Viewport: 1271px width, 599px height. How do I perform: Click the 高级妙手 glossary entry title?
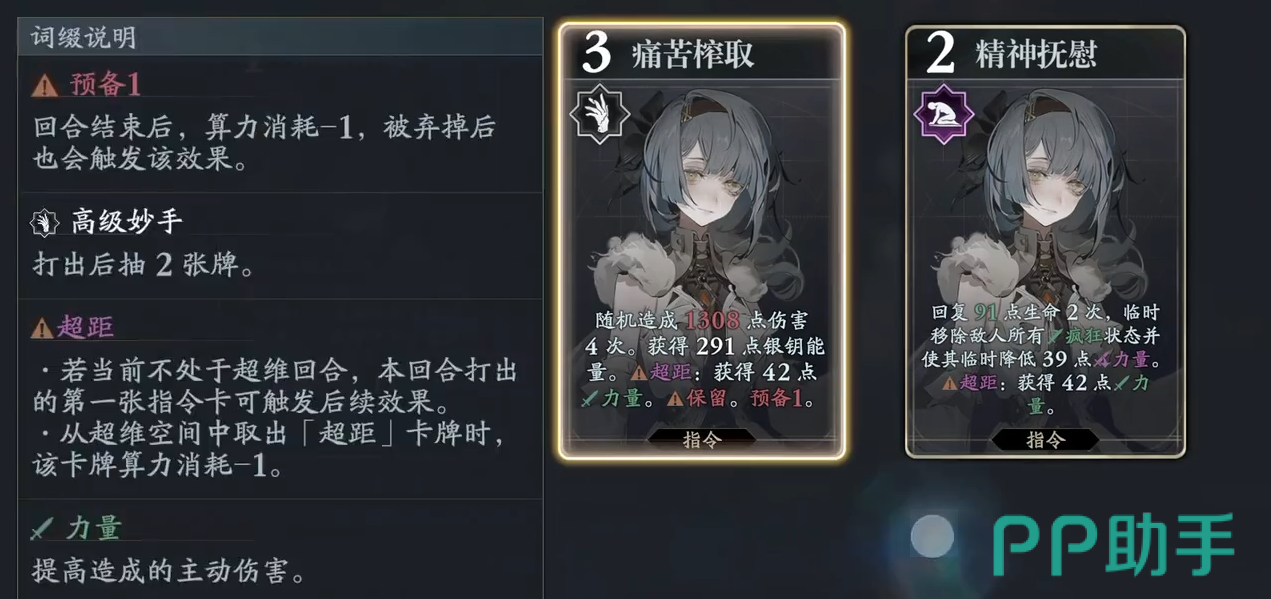(127, 222)
